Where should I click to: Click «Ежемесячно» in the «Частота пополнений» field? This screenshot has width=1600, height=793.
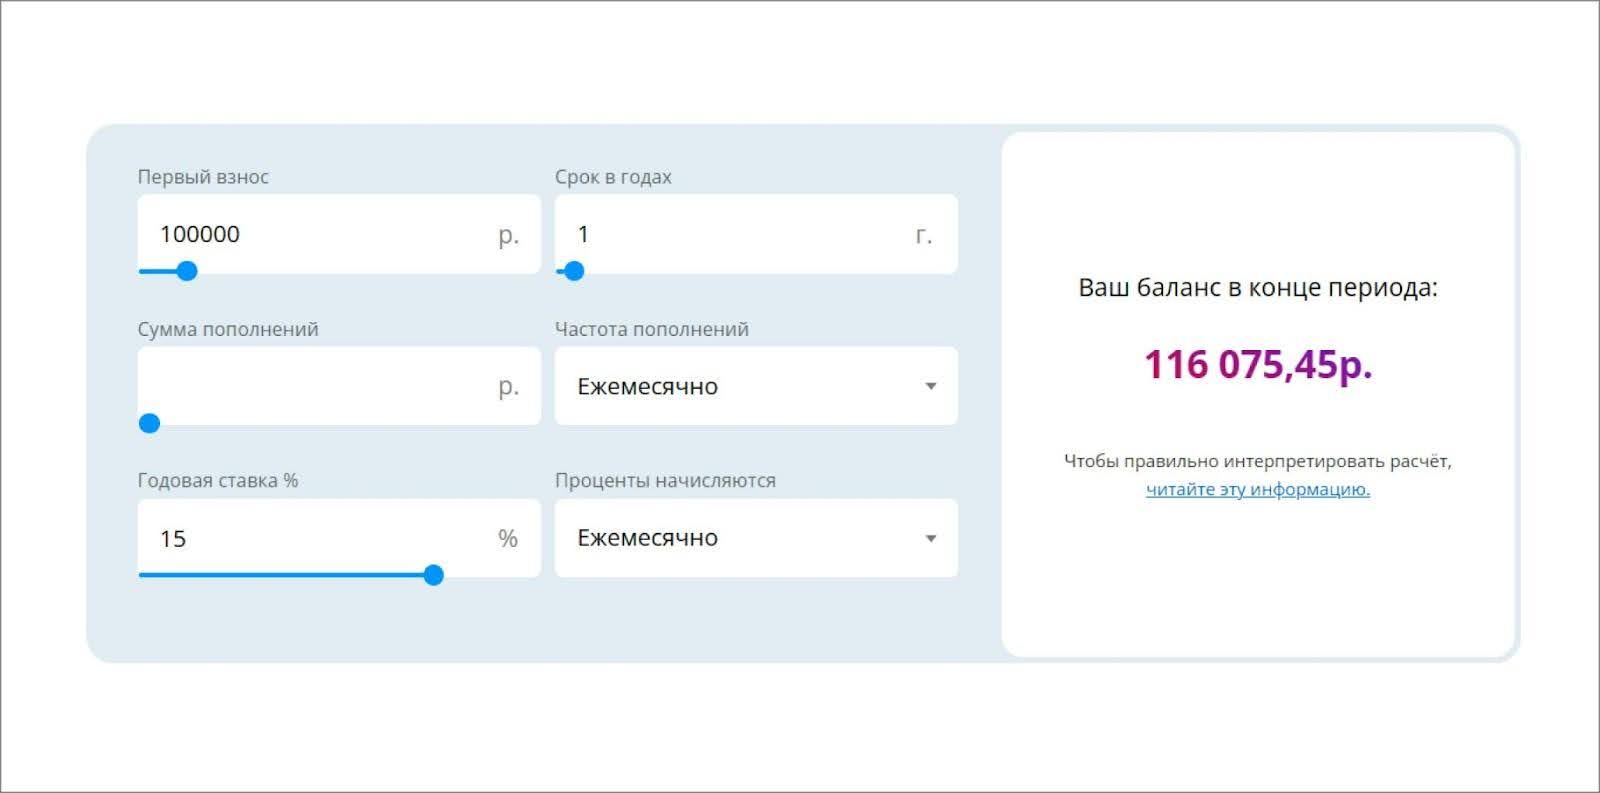[646, 386]
